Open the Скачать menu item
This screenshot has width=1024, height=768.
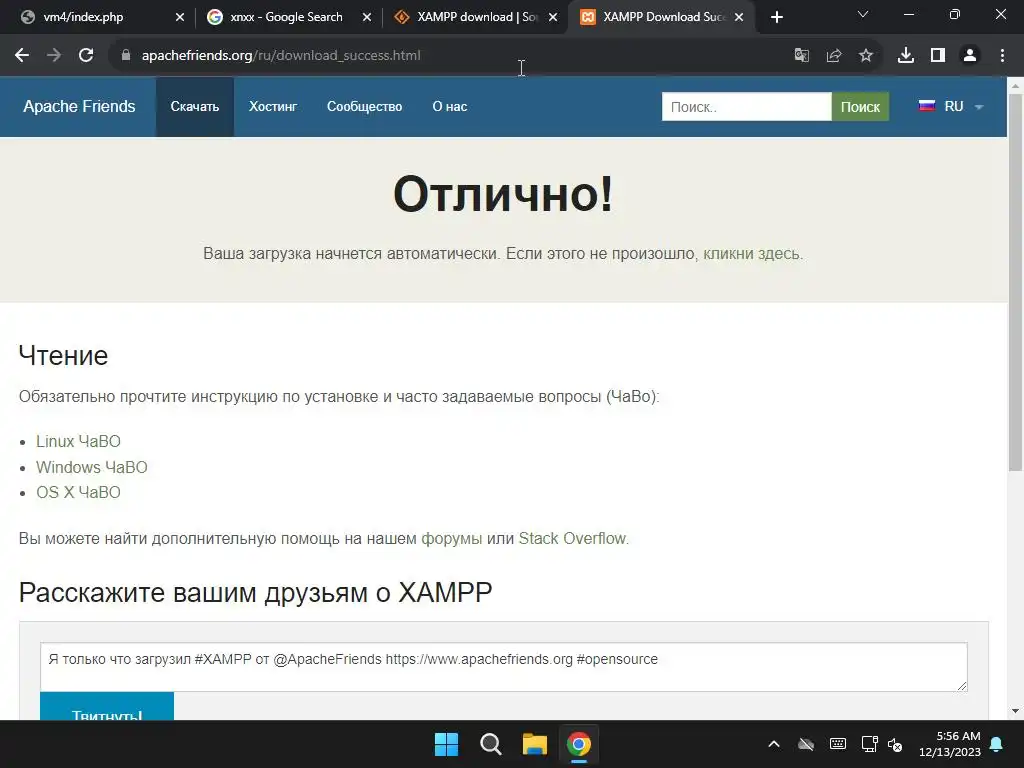(x=195, y=106)
